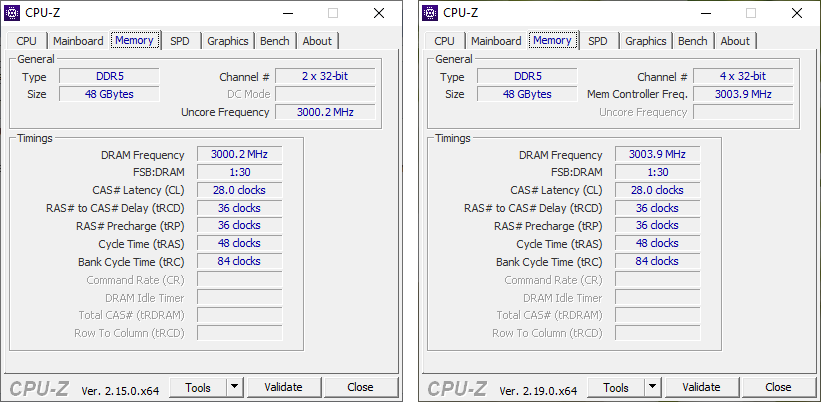Switch to the SPD tab in the left window
This screenshot has height=402, width=821.
(180, 41)
